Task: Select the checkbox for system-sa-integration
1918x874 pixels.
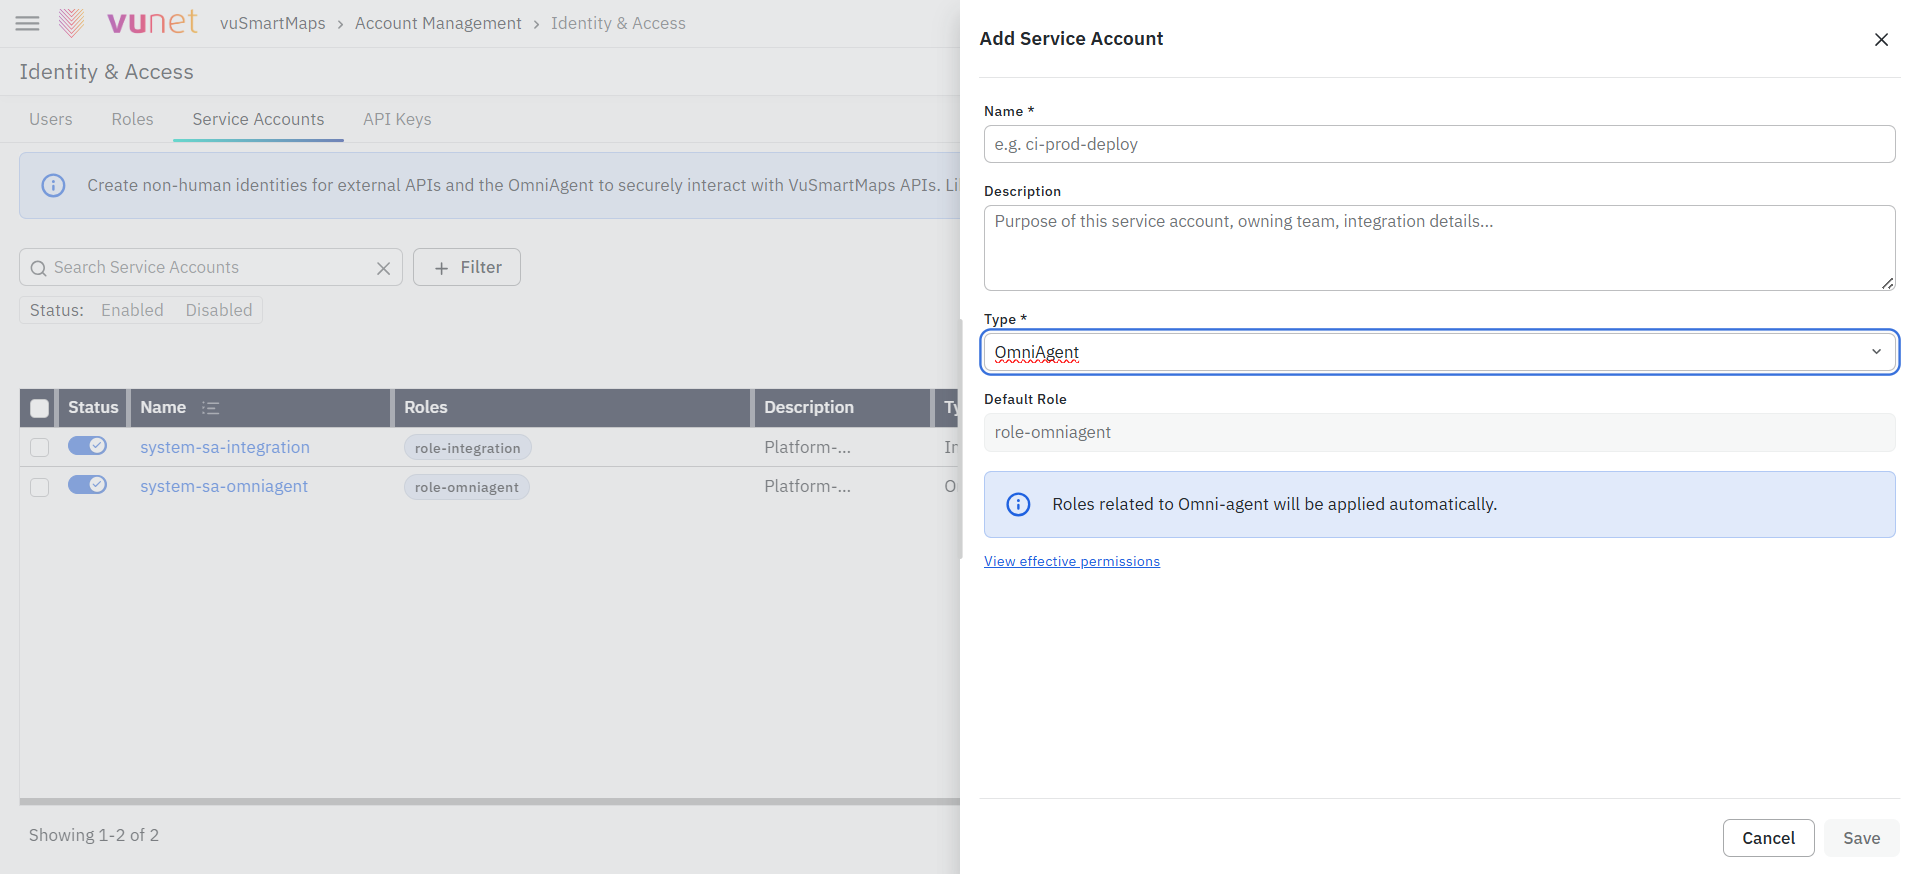Action: click(39, 447)
